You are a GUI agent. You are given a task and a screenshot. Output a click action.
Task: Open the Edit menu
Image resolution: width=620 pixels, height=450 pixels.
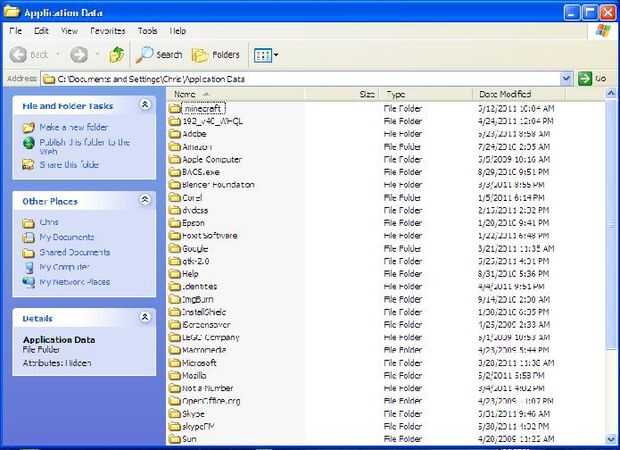click(41, 31)
